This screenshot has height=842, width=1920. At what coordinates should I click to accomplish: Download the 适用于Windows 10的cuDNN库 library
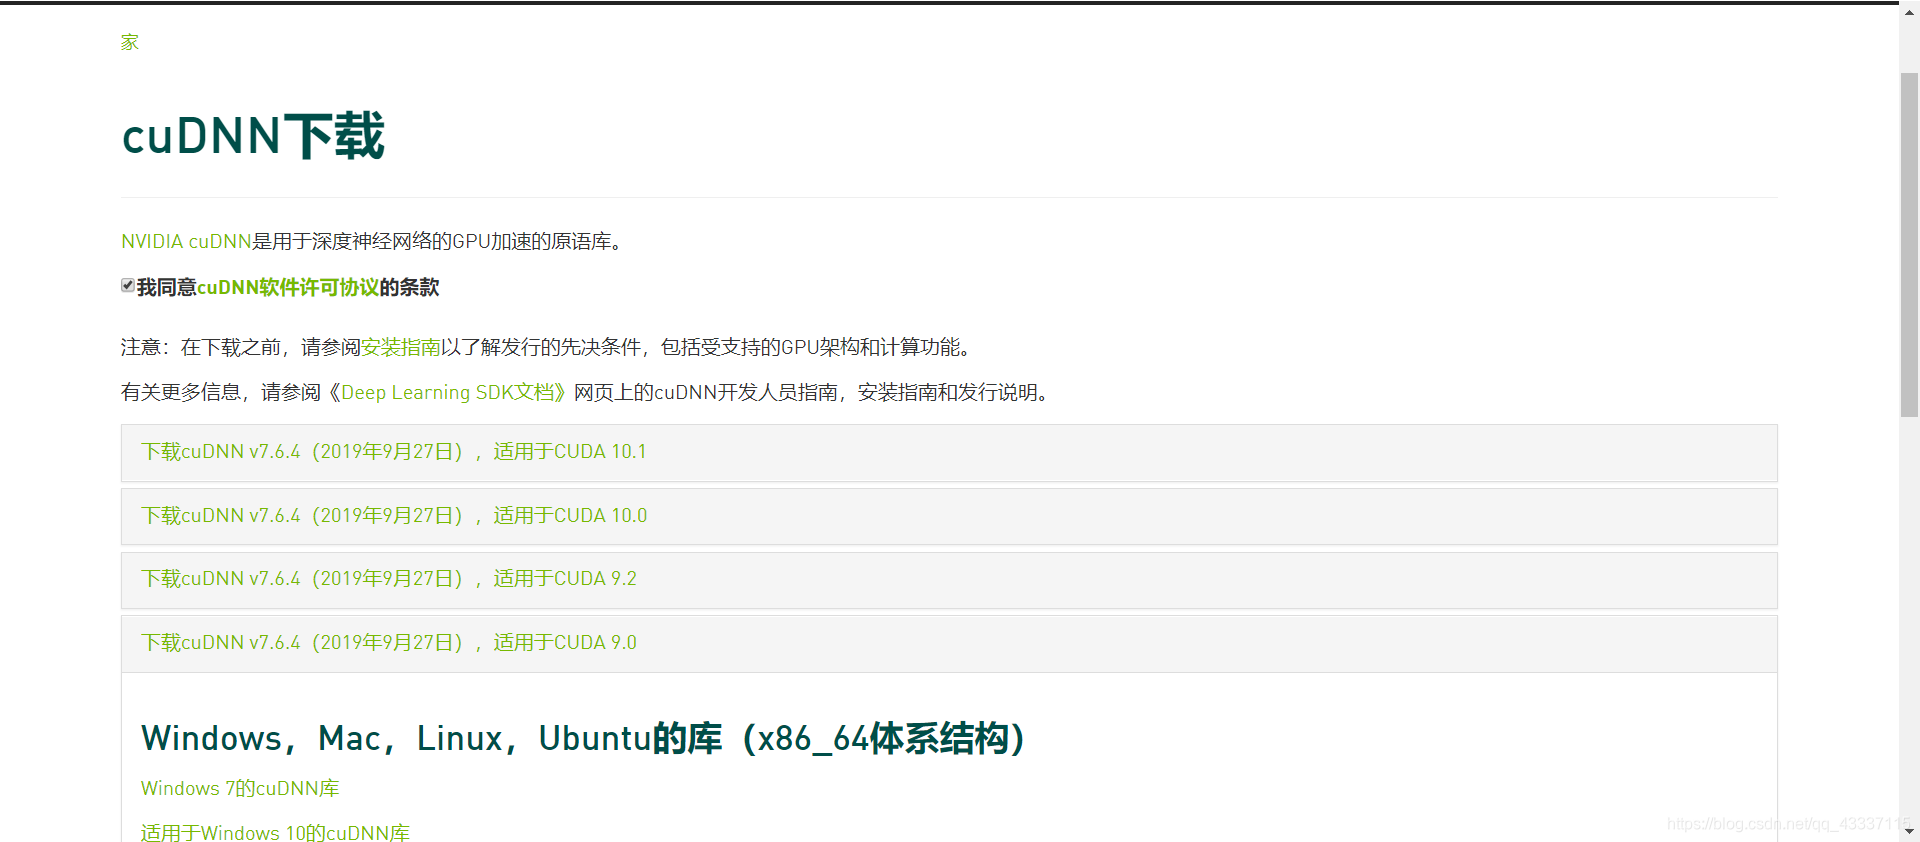(275, 832)
